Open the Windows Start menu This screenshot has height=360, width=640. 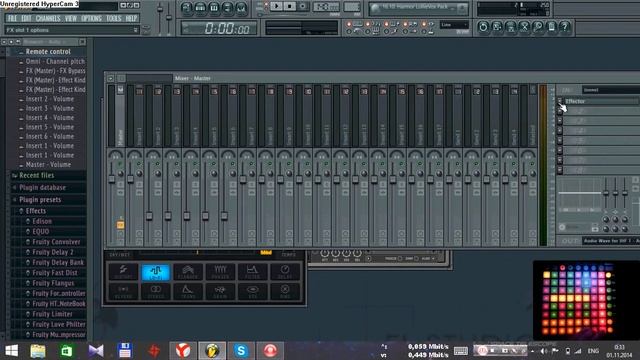pos(11,351)
